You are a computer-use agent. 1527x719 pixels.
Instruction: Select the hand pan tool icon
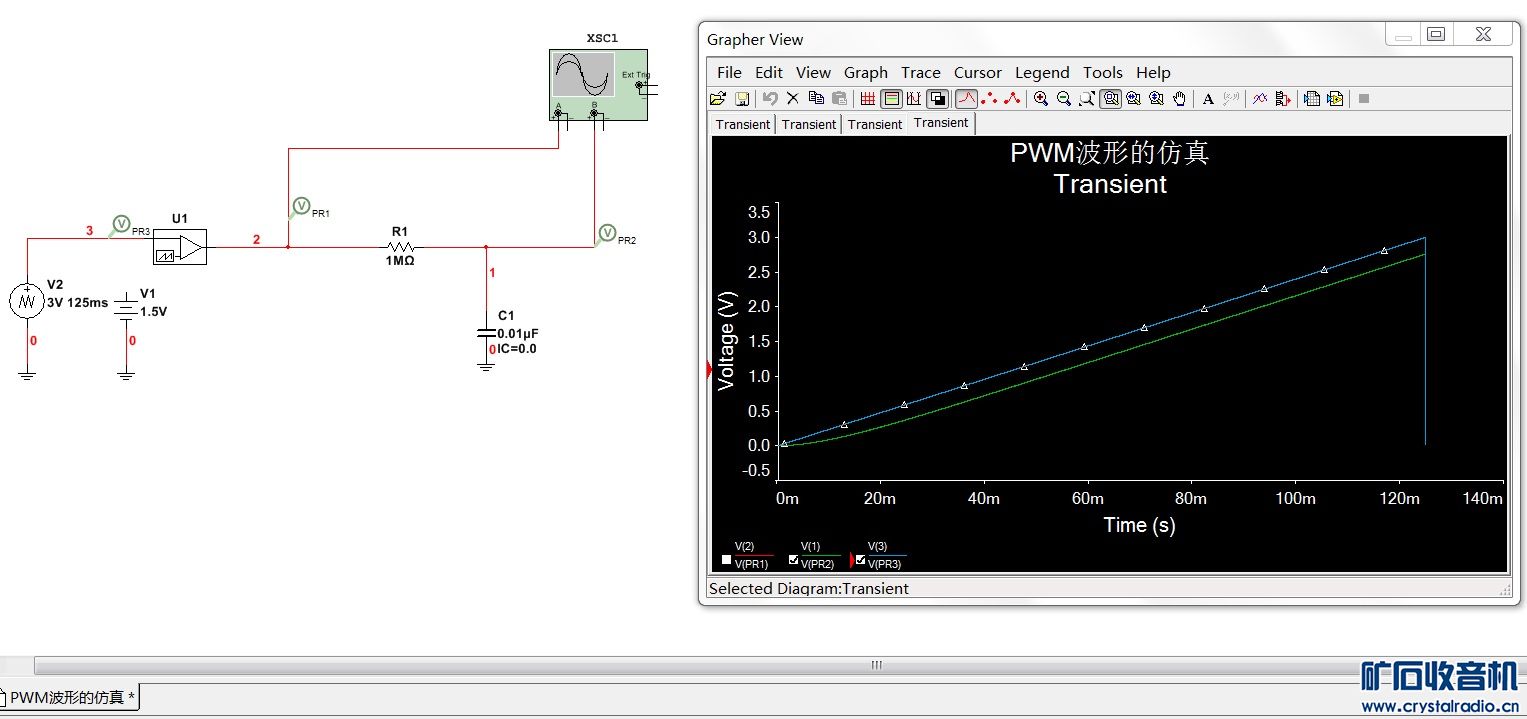coord(1180,98)
